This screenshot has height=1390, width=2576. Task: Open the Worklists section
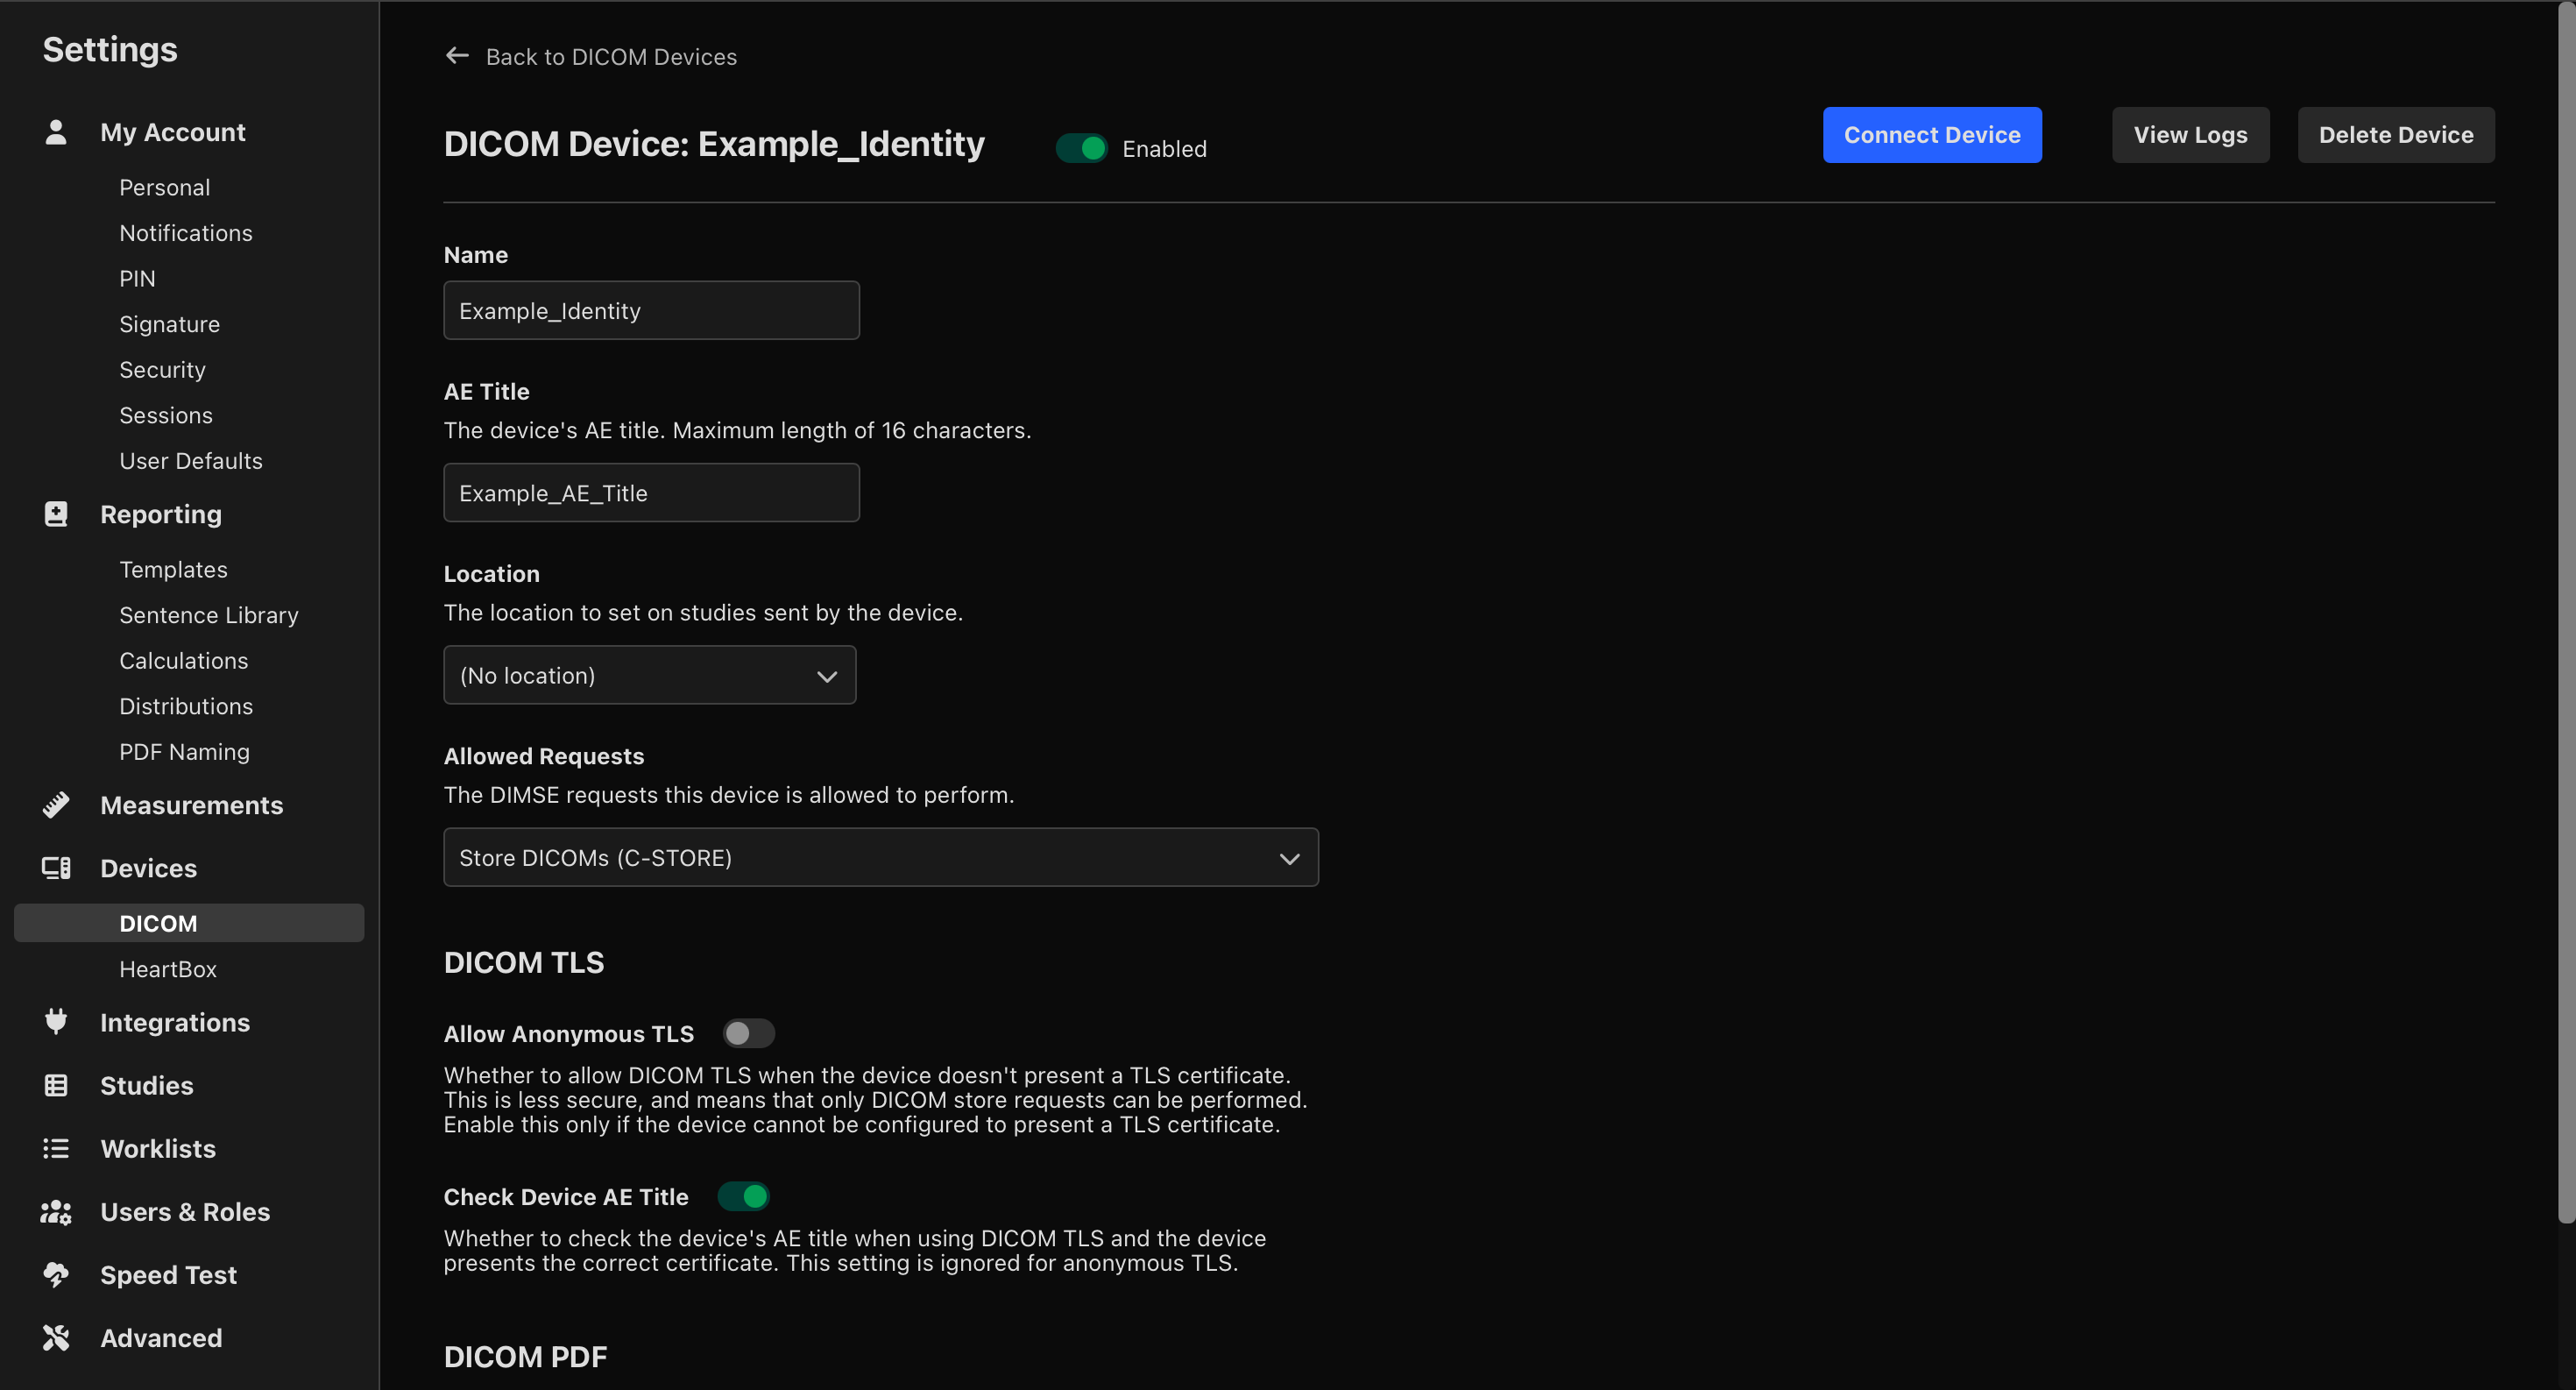158,1148
